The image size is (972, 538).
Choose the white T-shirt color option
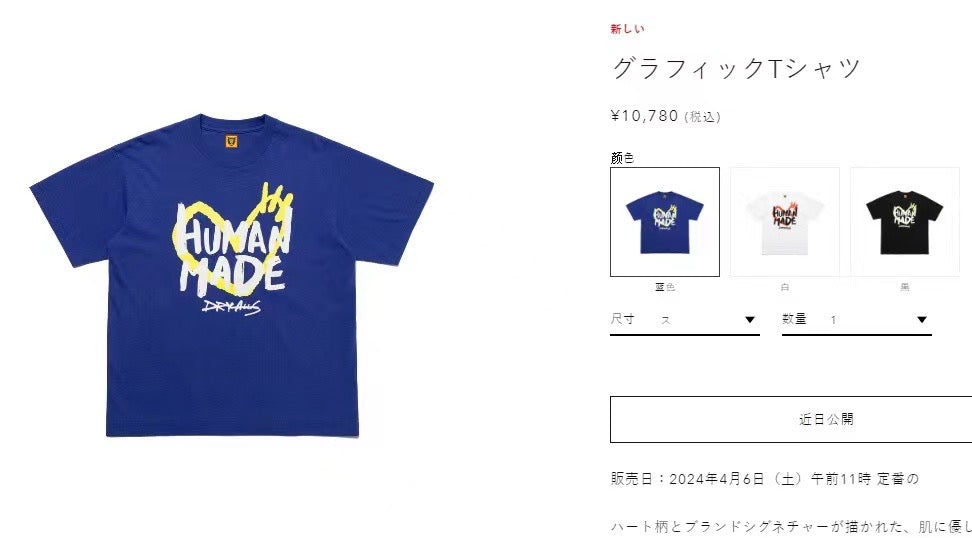point(785,222)
